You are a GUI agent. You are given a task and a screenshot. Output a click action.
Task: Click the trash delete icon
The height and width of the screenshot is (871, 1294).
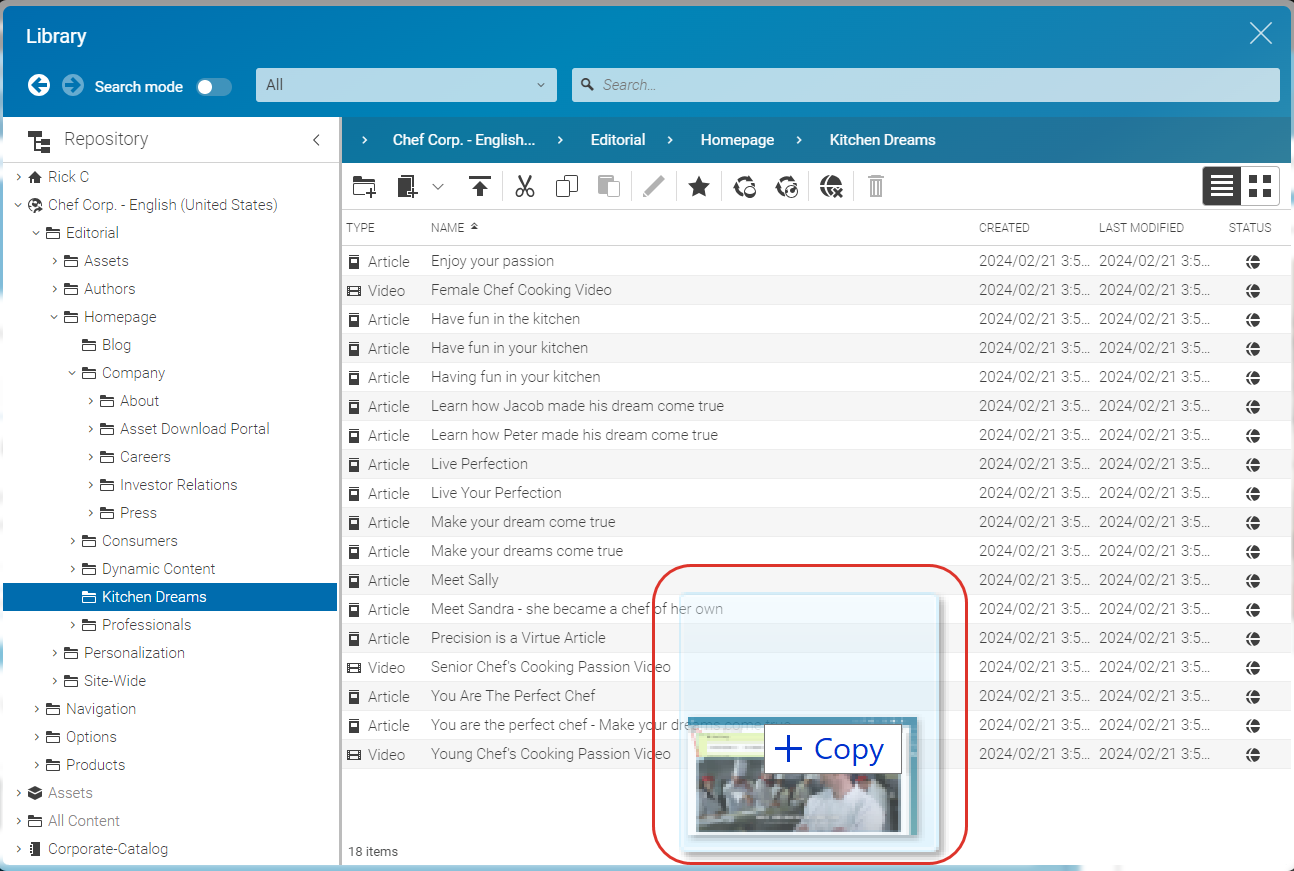pos(876,187)
